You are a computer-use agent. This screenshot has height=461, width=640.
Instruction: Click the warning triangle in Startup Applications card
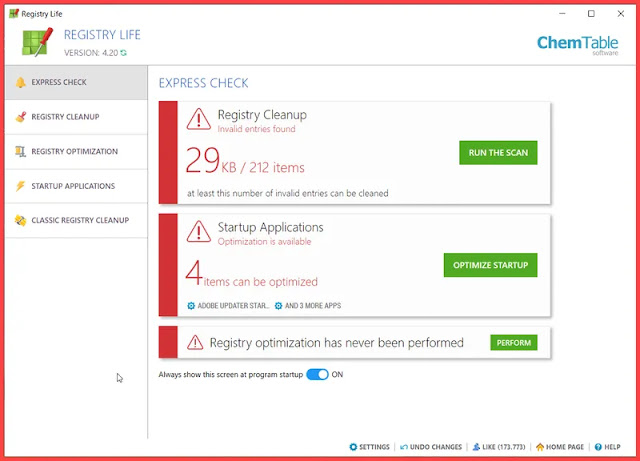click(199, 232)
